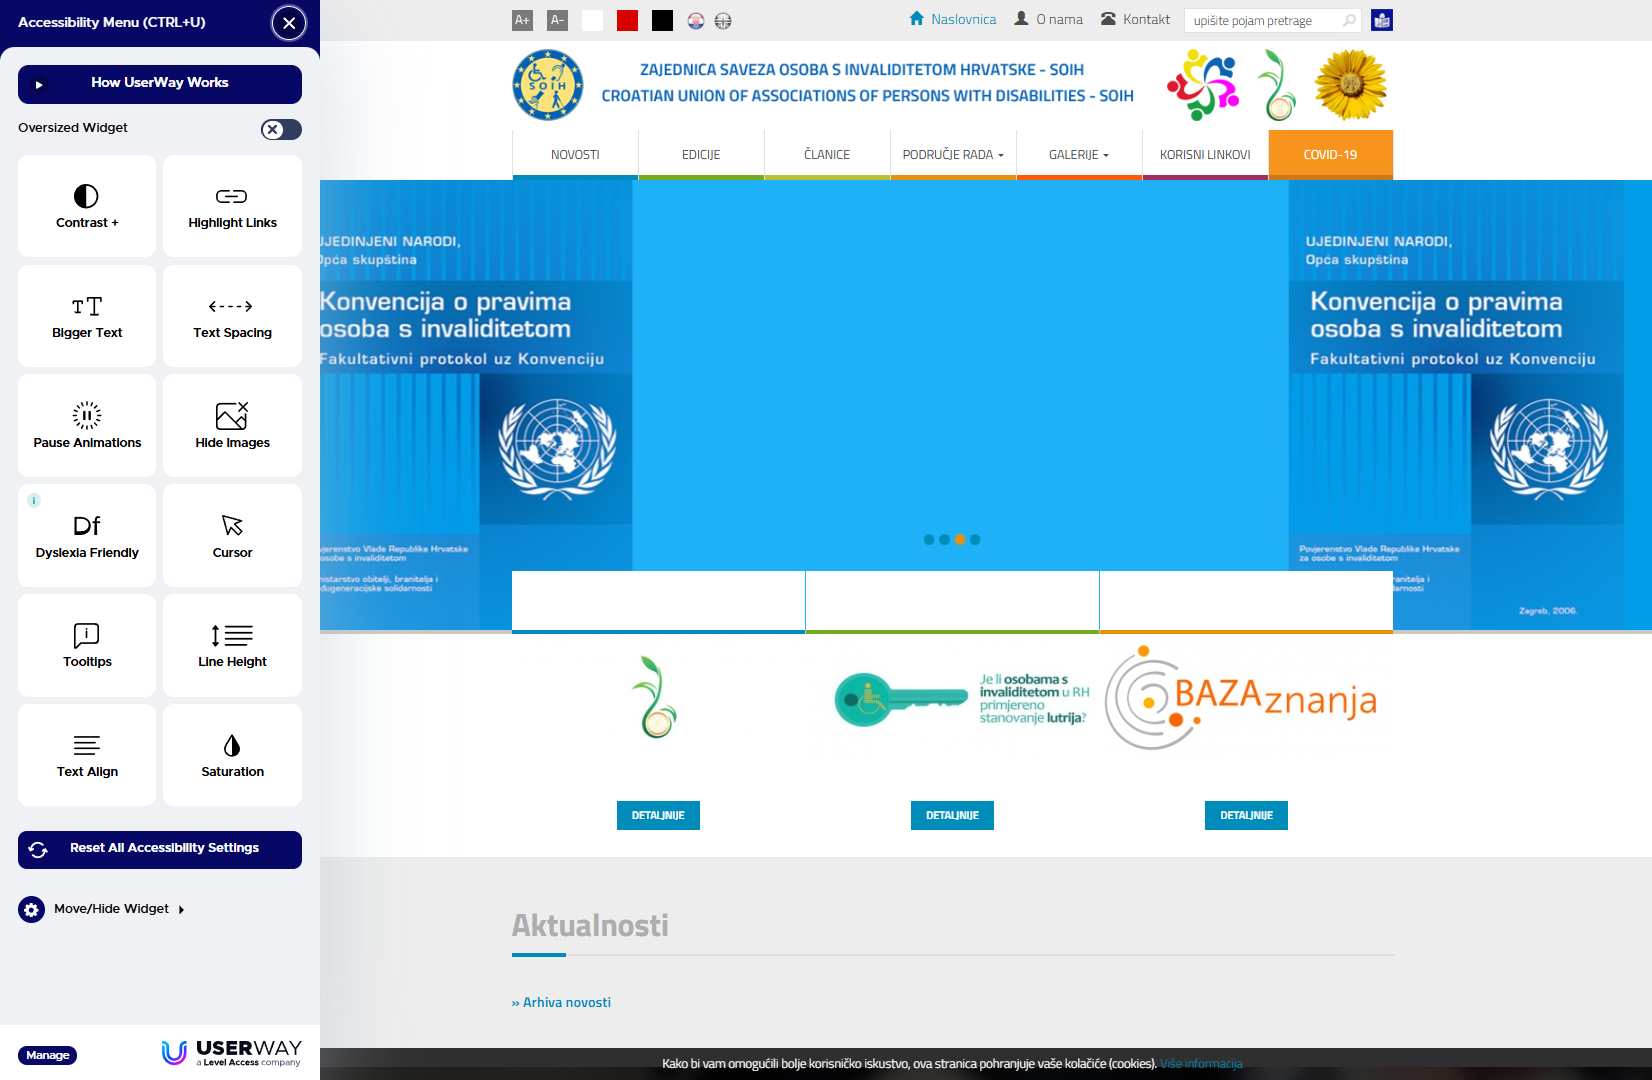Open the ČLANICE menu tab
Screen dimensions: 1652x1080
[x=827, y=155]
